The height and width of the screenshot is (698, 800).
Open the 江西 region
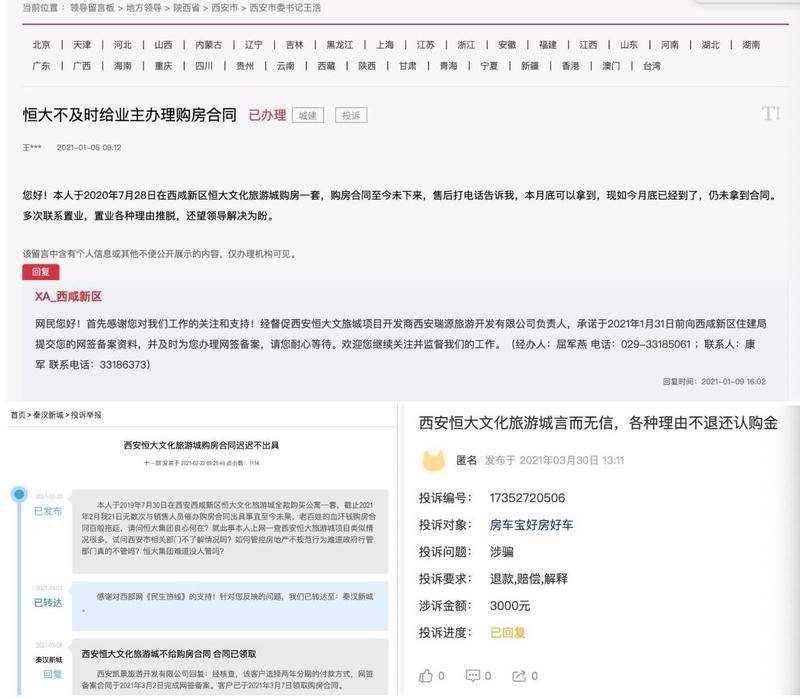click(588, 45)
